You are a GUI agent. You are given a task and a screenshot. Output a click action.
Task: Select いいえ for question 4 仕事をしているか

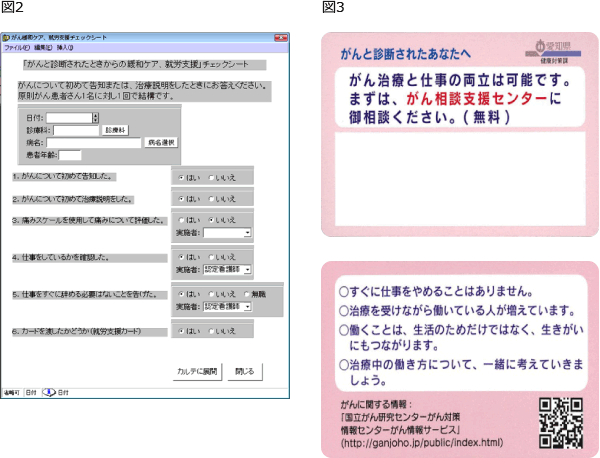(211, 257)
